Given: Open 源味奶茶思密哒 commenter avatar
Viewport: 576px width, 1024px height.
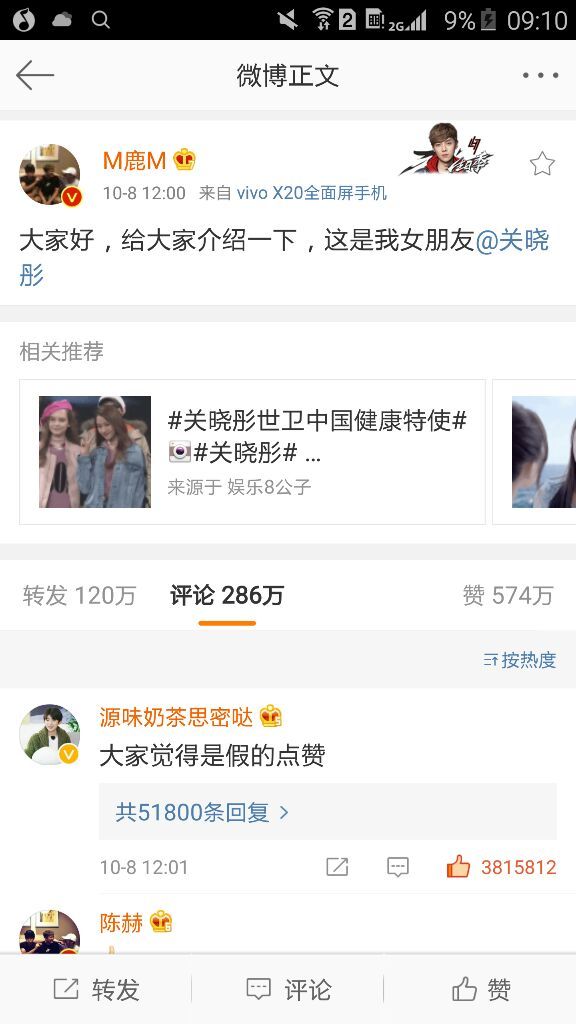Looking at the screenshot, I should [50, 735].
